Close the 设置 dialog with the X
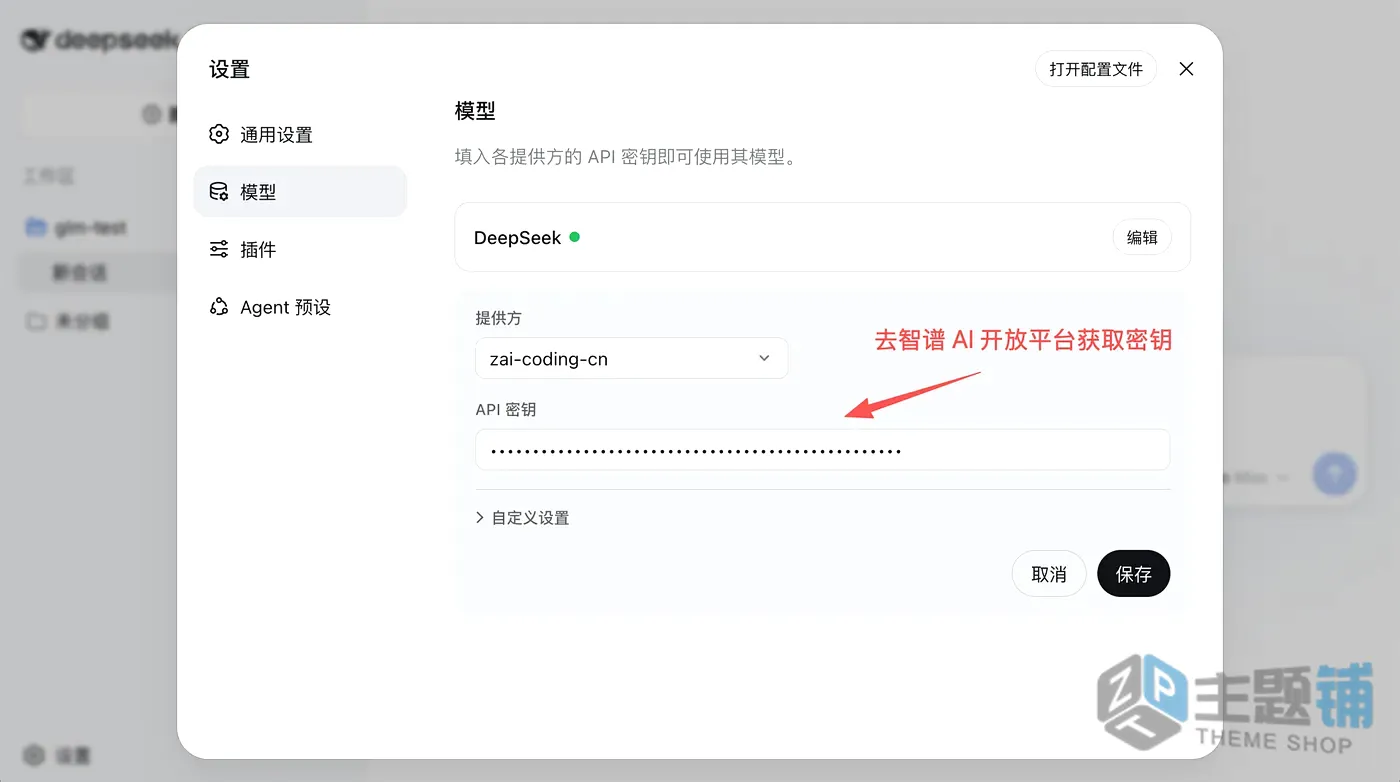The image size is (1400, 782). pos(1186,69)
